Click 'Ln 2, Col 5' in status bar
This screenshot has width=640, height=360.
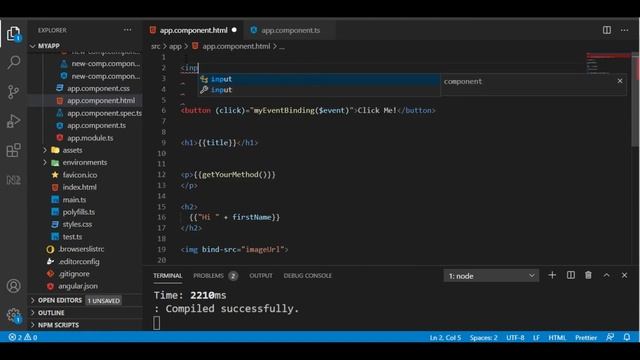(445, 338)
